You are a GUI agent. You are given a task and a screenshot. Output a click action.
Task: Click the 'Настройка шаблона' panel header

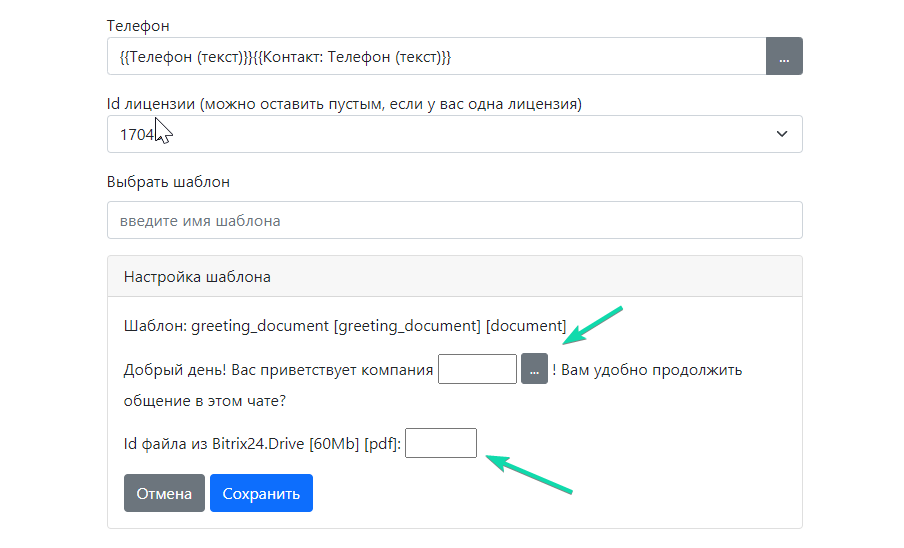[197, 277]
